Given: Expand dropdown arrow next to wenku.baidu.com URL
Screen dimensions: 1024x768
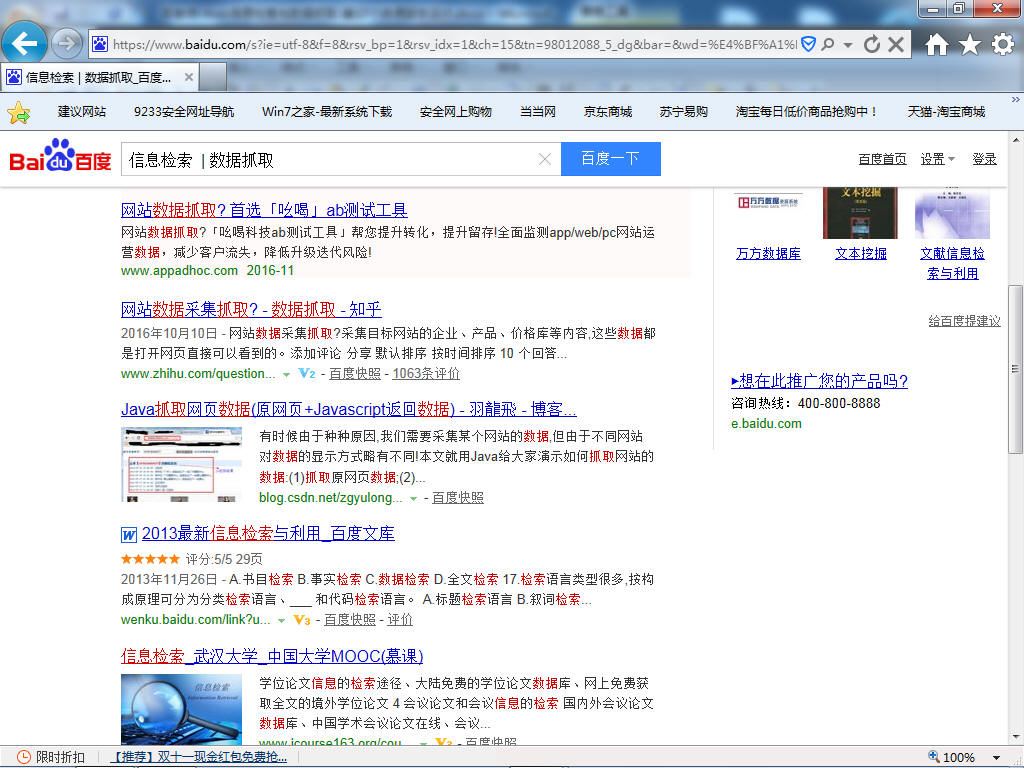Looking at the screenshot, I should point(281,621).
